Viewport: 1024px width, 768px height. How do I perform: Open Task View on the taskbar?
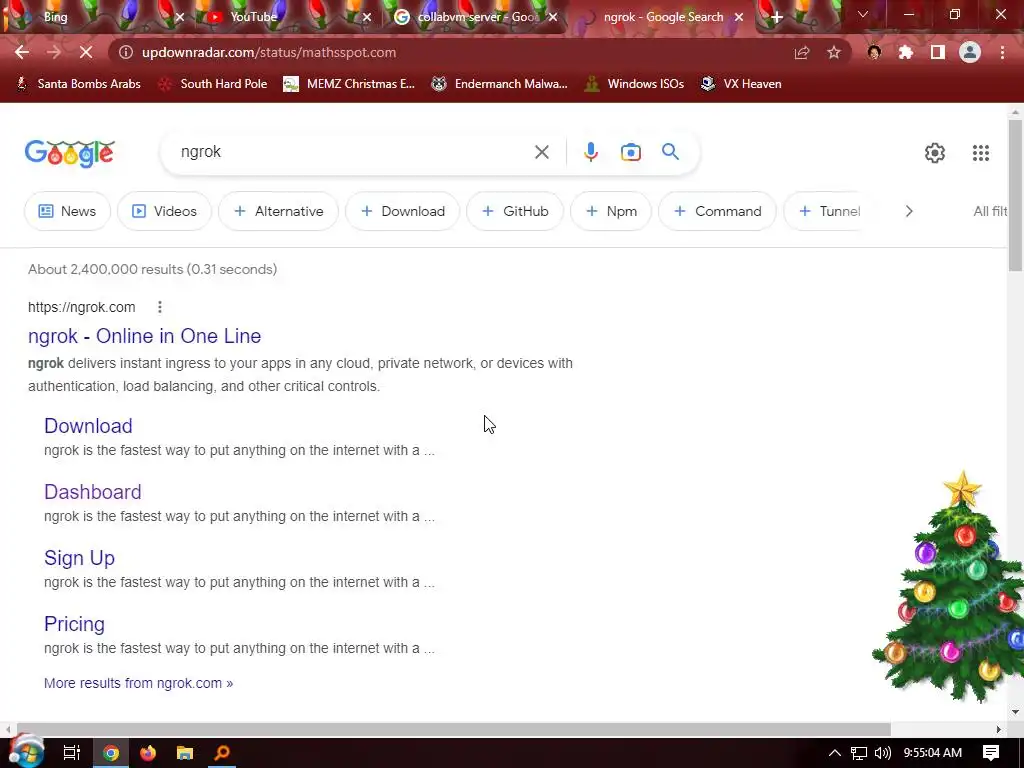click(x=72, y=753)
